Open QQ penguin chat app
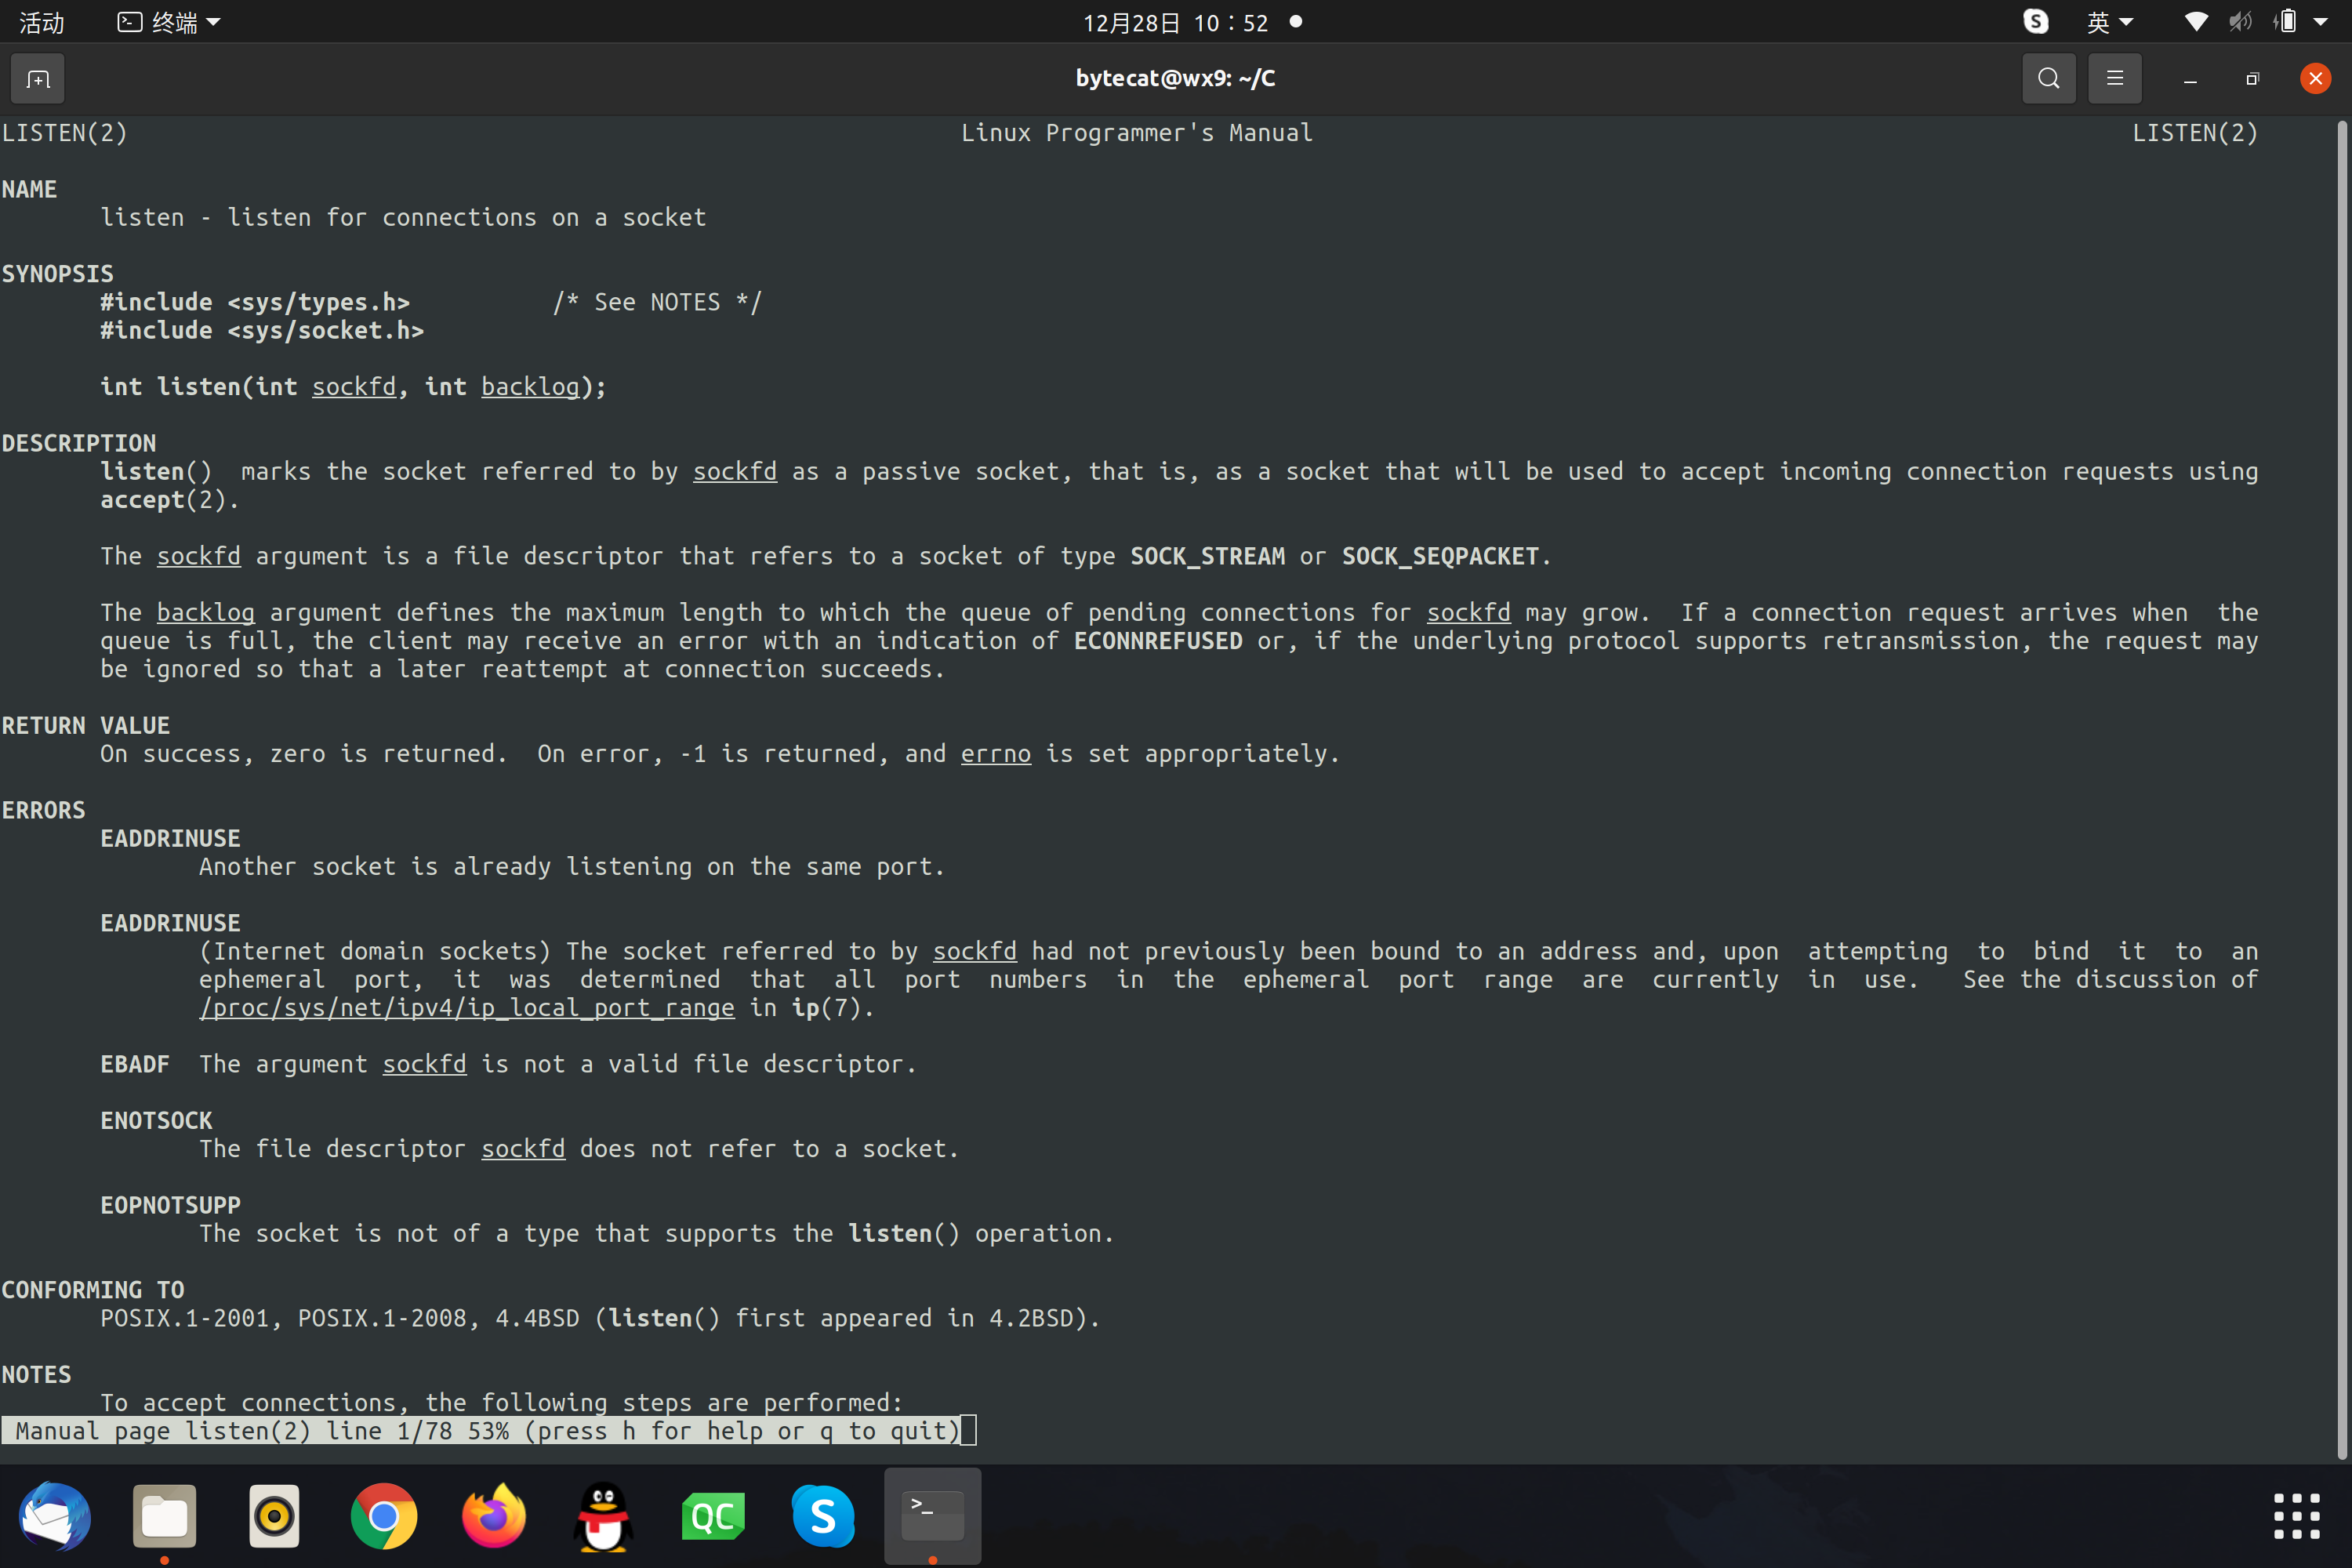2352x1568 pixels. coord(603,1516)
